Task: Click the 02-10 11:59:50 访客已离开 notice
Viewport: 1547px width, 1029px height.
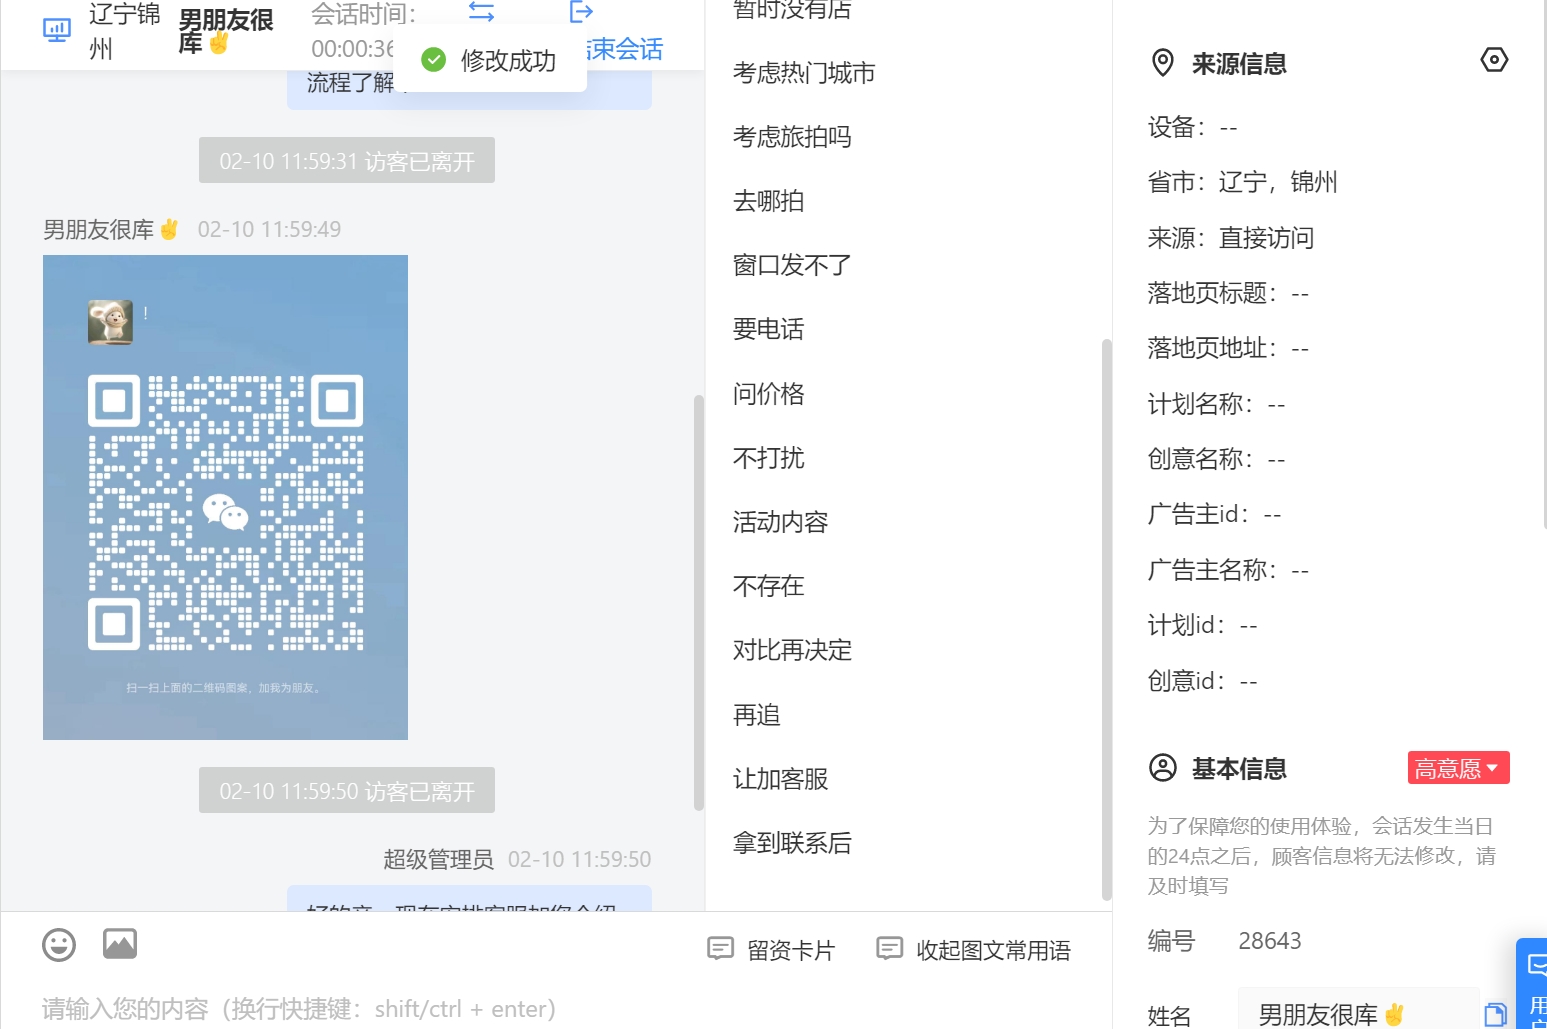Action: [x=347, y=791]
